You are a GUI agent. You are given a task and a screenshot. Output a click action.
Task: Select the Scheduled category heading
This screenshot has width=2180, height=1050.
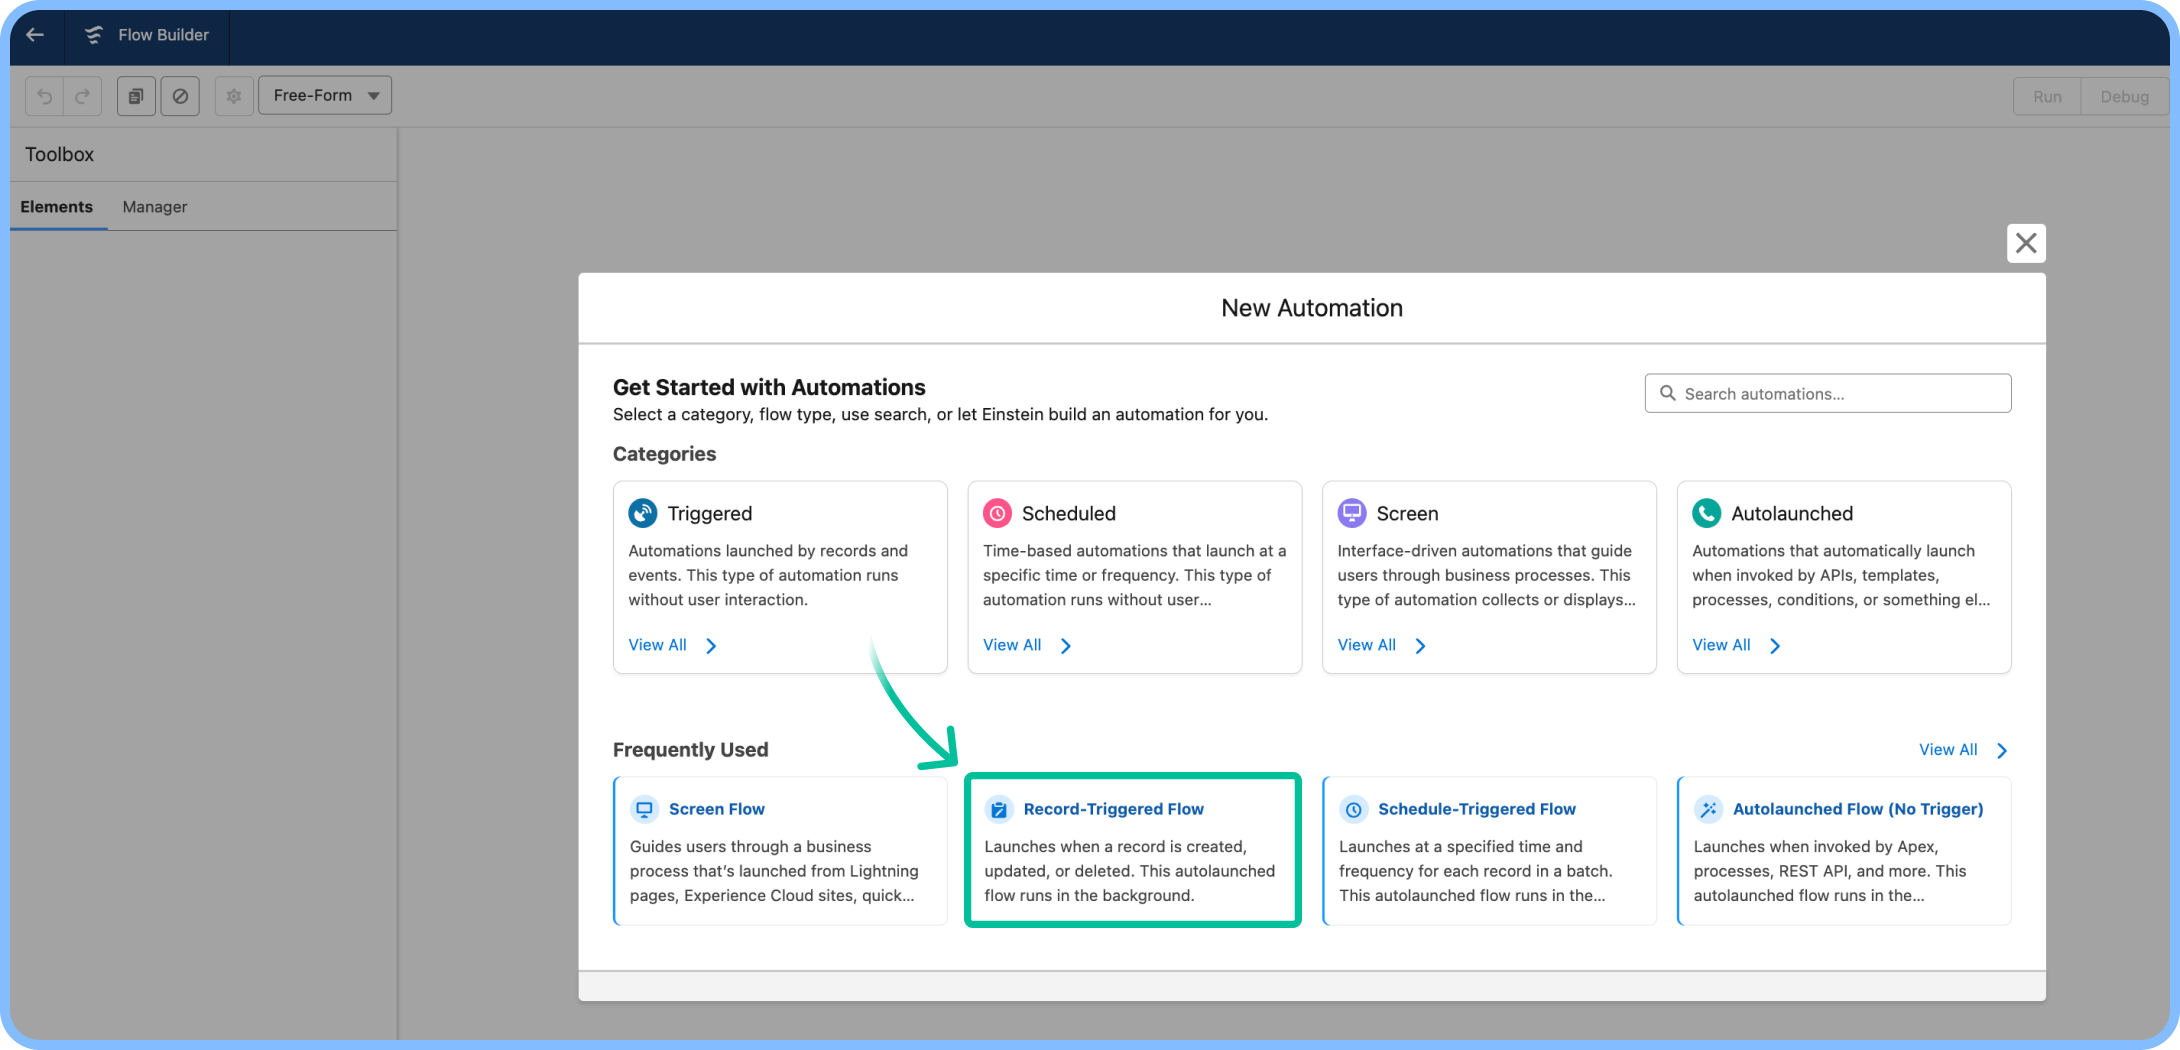point(1068,514)
